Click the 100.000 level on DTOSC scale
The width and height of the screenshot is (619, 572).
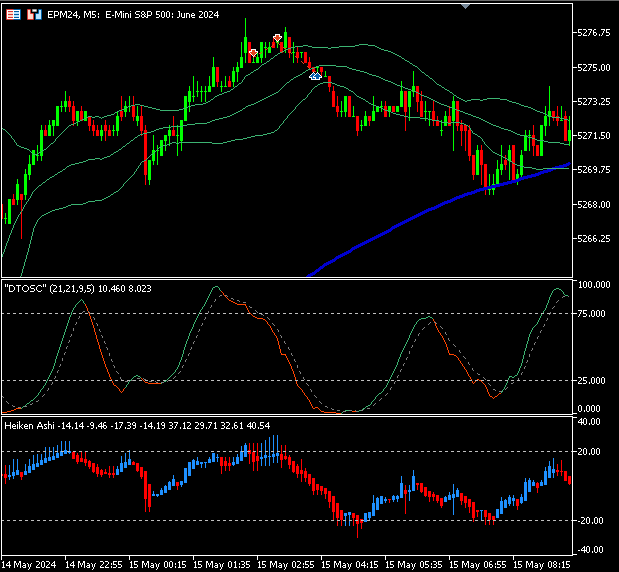pyautogui.click(x=594, y=285)
